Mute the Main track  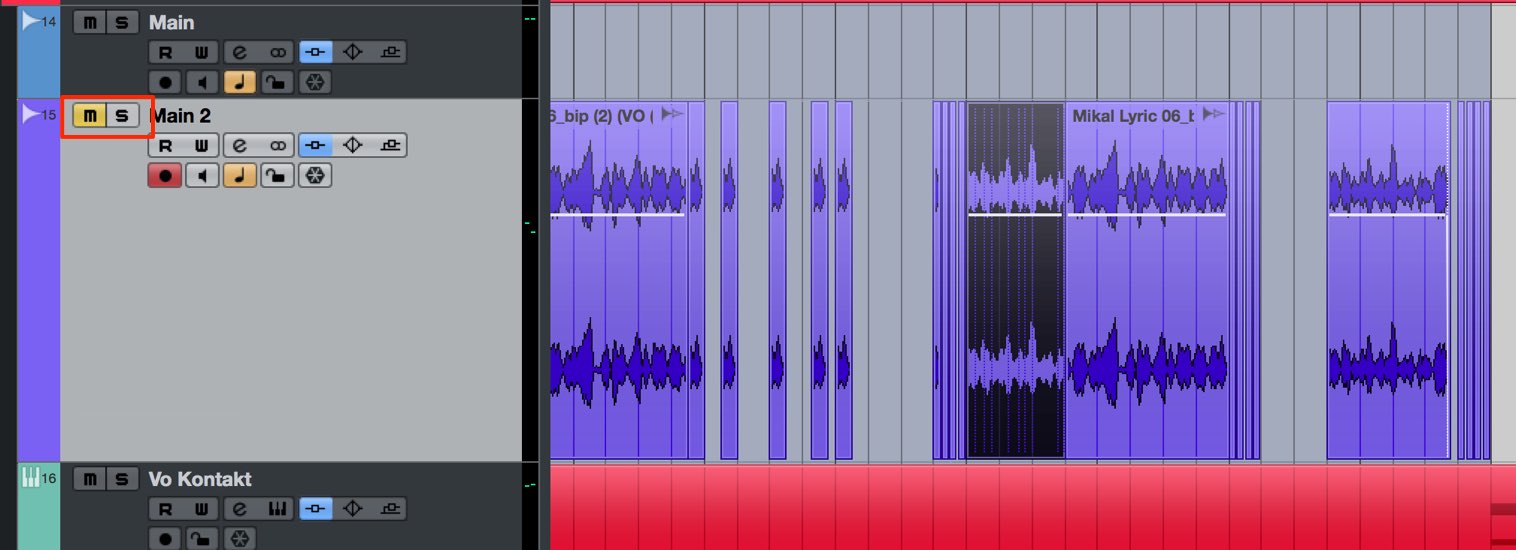90,22
